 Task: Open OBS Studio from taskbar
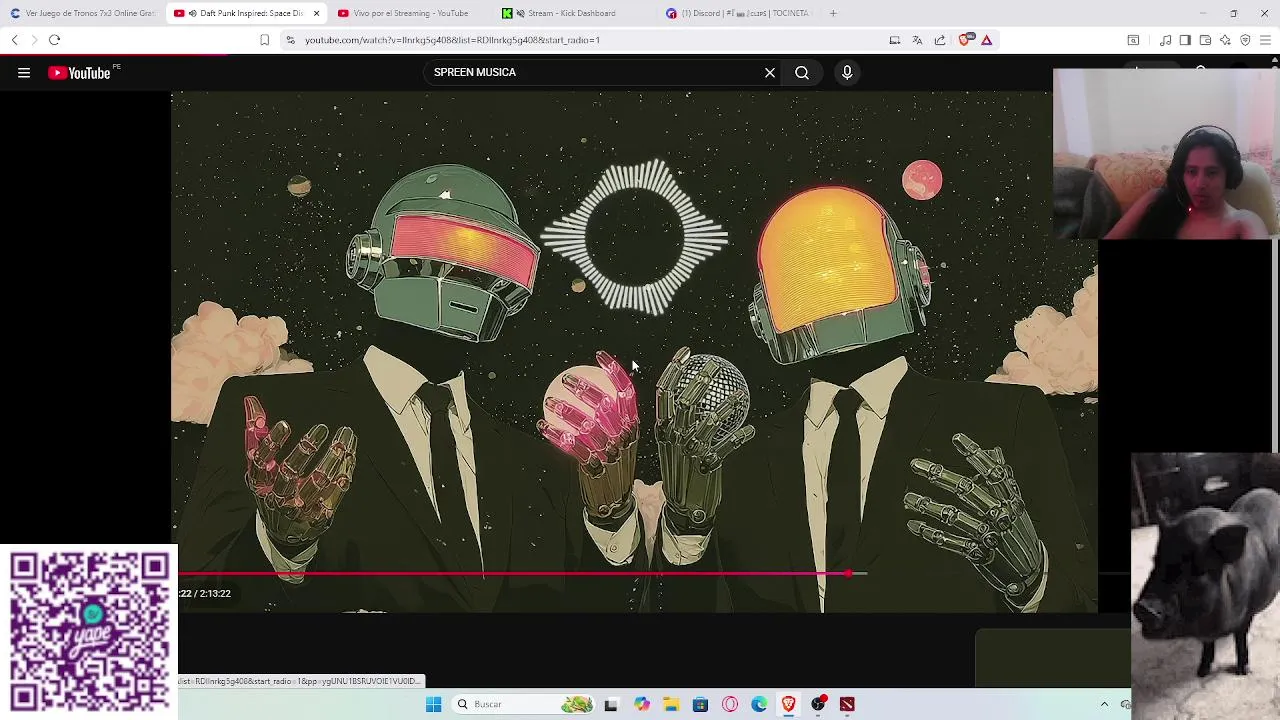(x=818, y=704)
